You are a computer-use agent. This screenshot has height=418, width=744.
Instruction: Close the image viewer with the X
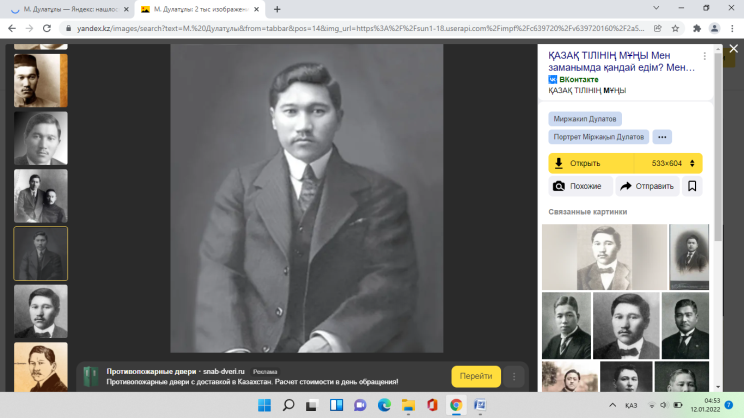pos(734,48)
